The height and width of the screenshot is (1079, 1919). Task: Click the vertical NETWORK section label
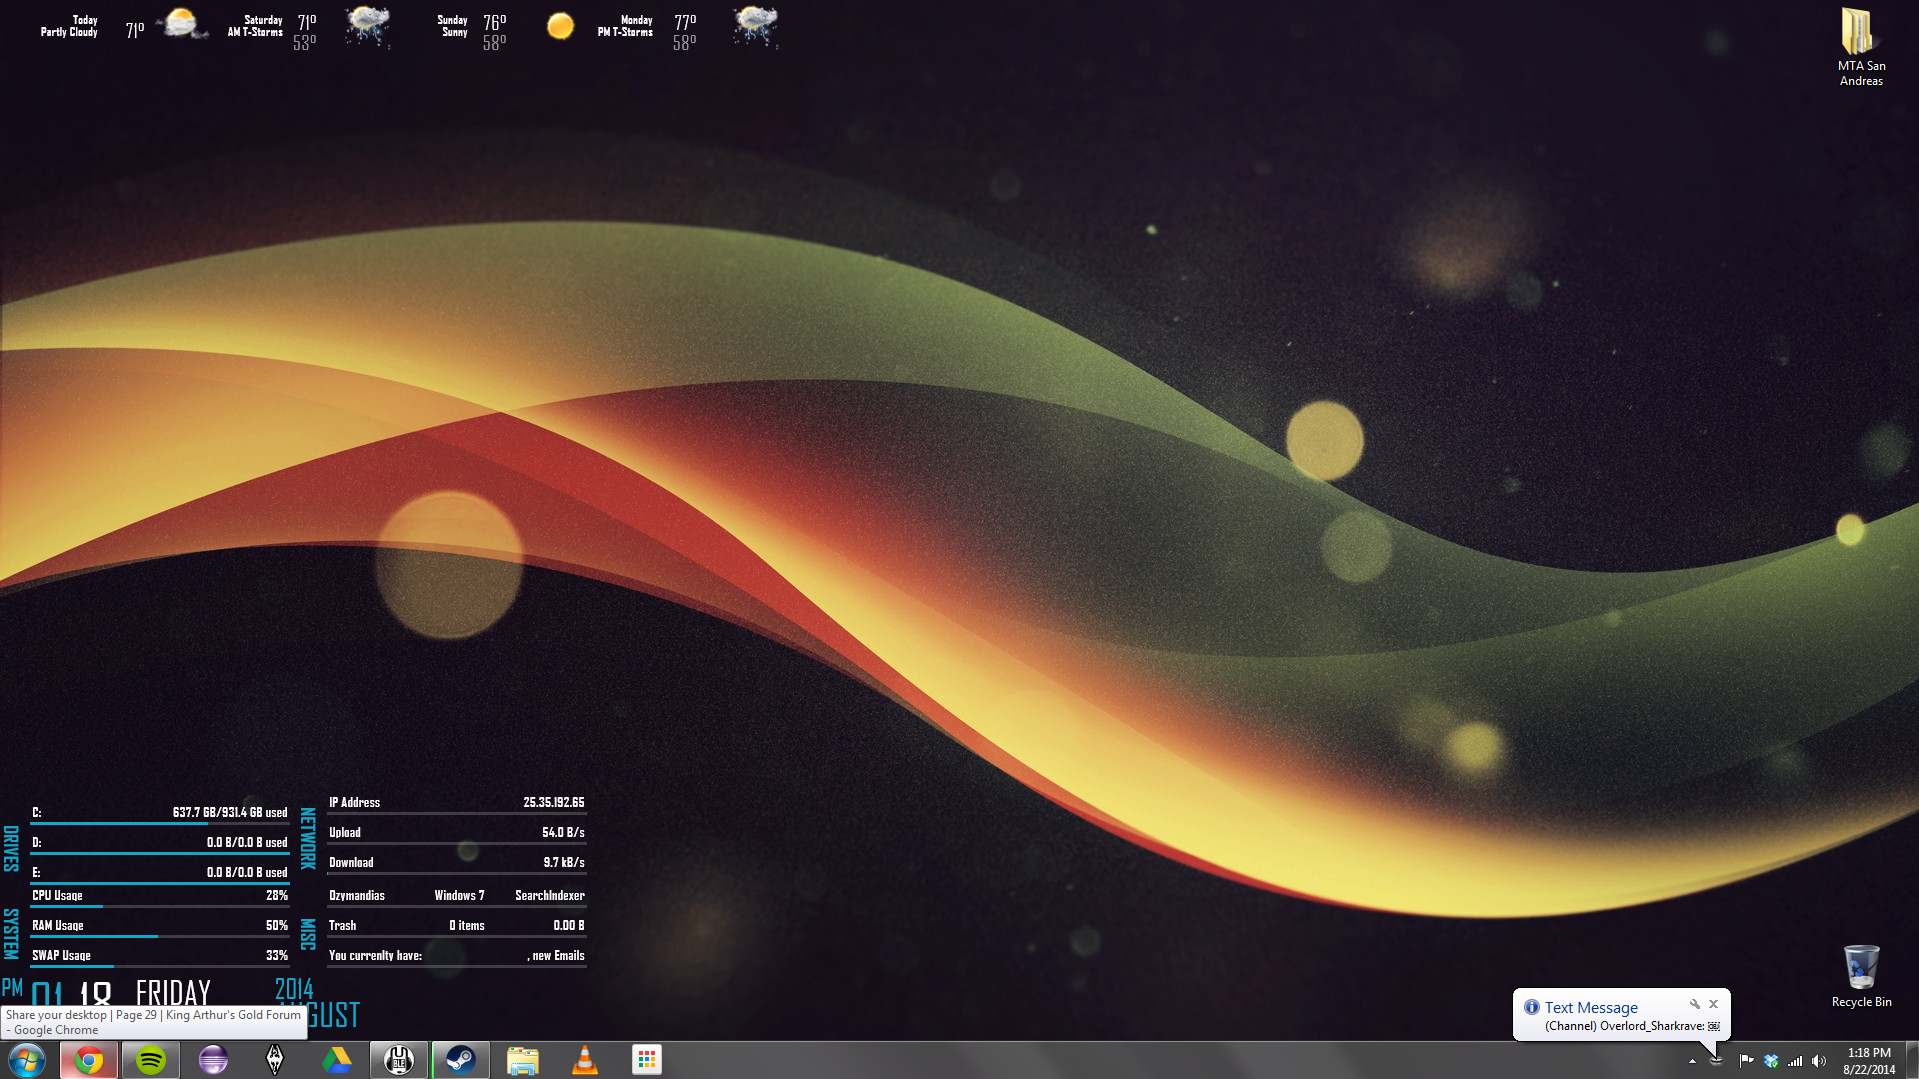pos(308,838)
